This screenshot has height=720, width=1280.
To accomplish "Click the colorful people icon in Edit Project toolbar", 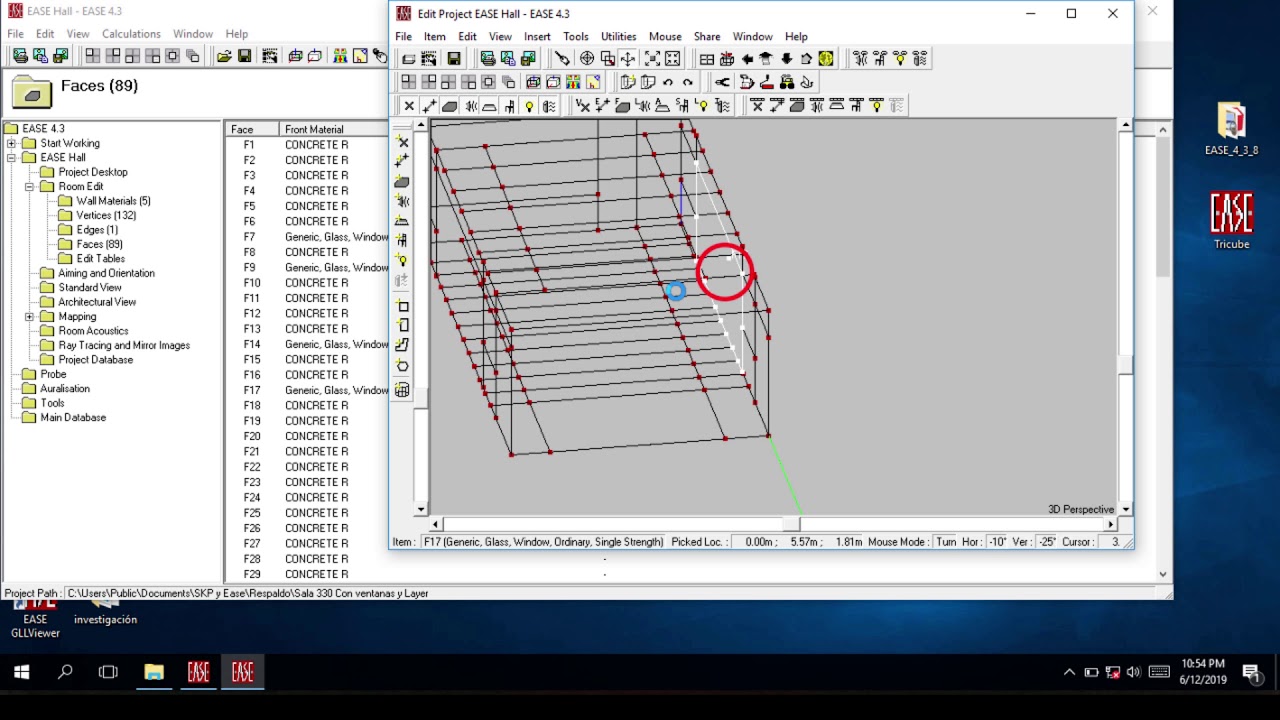I will tap(573, 82).
